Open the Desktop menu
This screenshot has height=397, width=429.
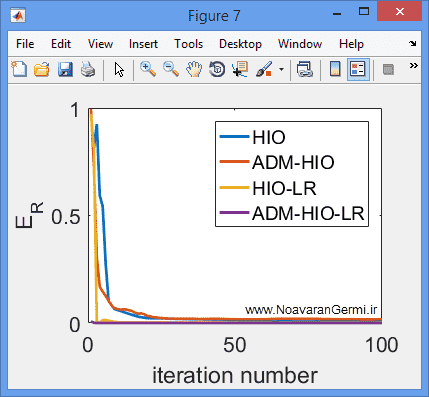click(x=240, y=45)
